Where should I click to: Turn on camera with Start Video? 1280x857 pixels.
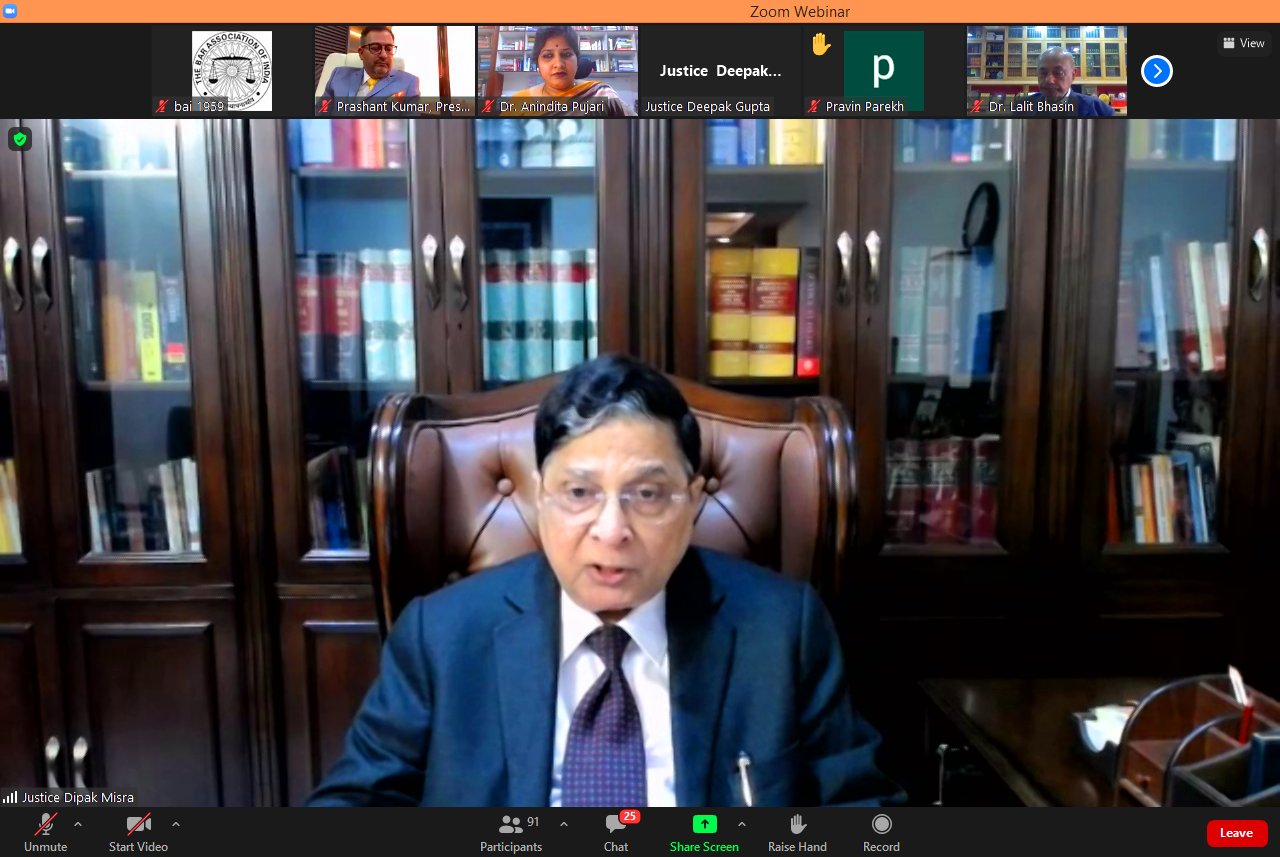point(138,832)
